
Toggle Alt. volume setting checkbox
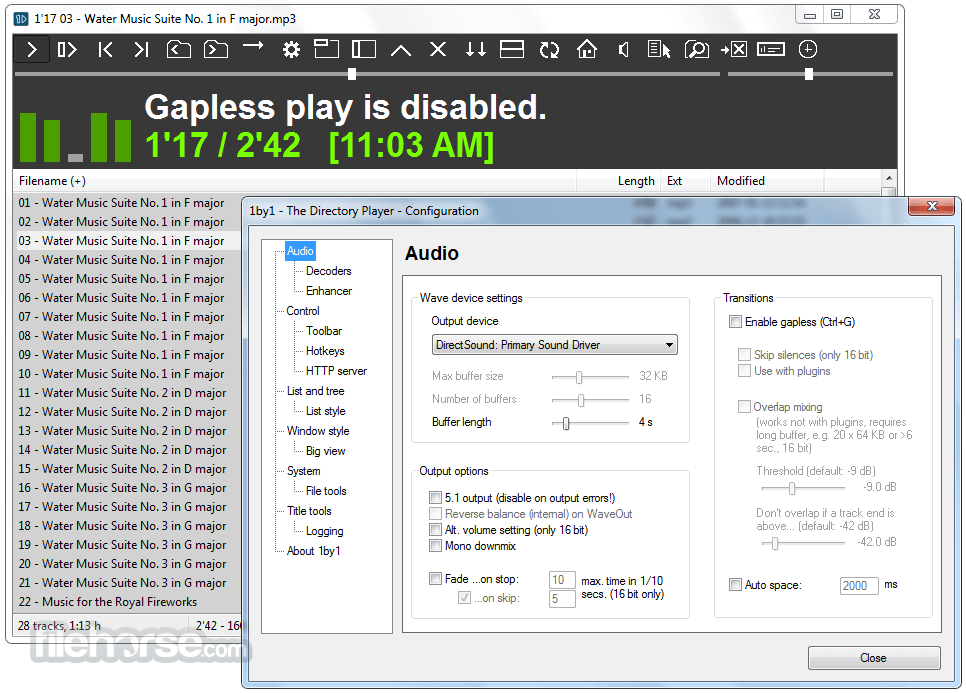436,530
